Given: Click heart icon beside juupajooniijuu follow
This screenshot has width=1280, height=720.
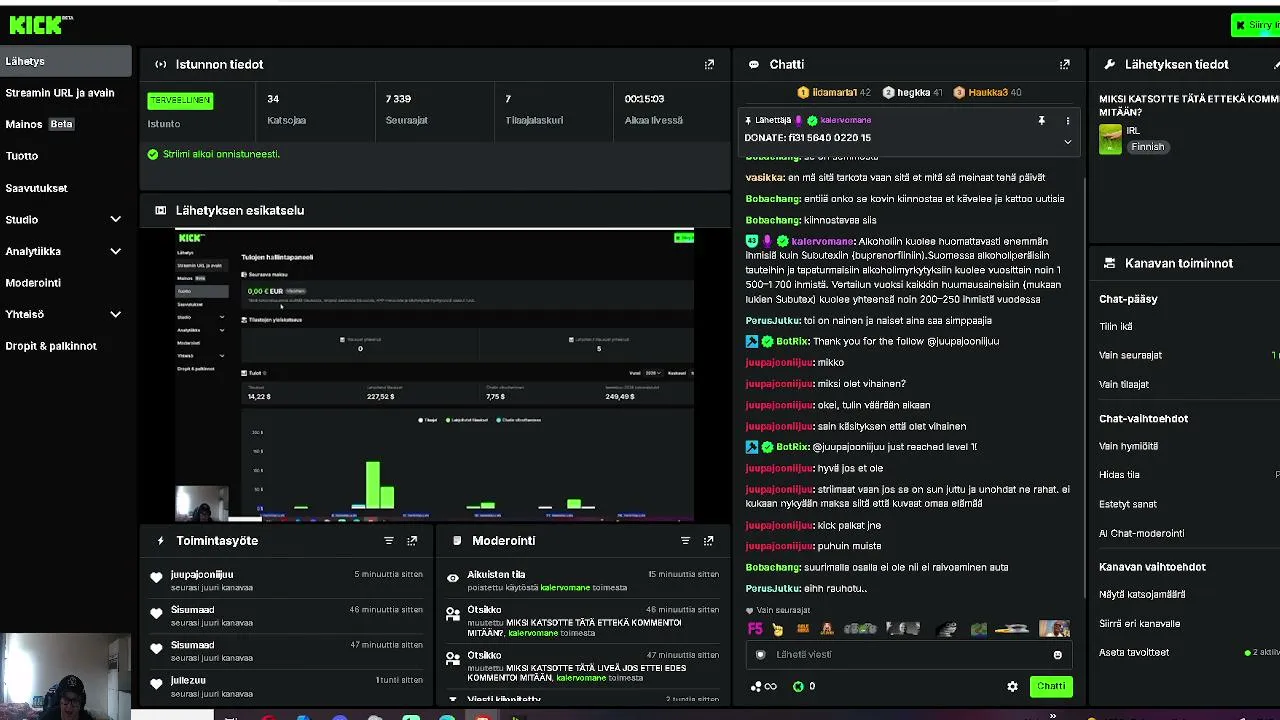Looking at the screenshot, I should click(x=156, y=577).
